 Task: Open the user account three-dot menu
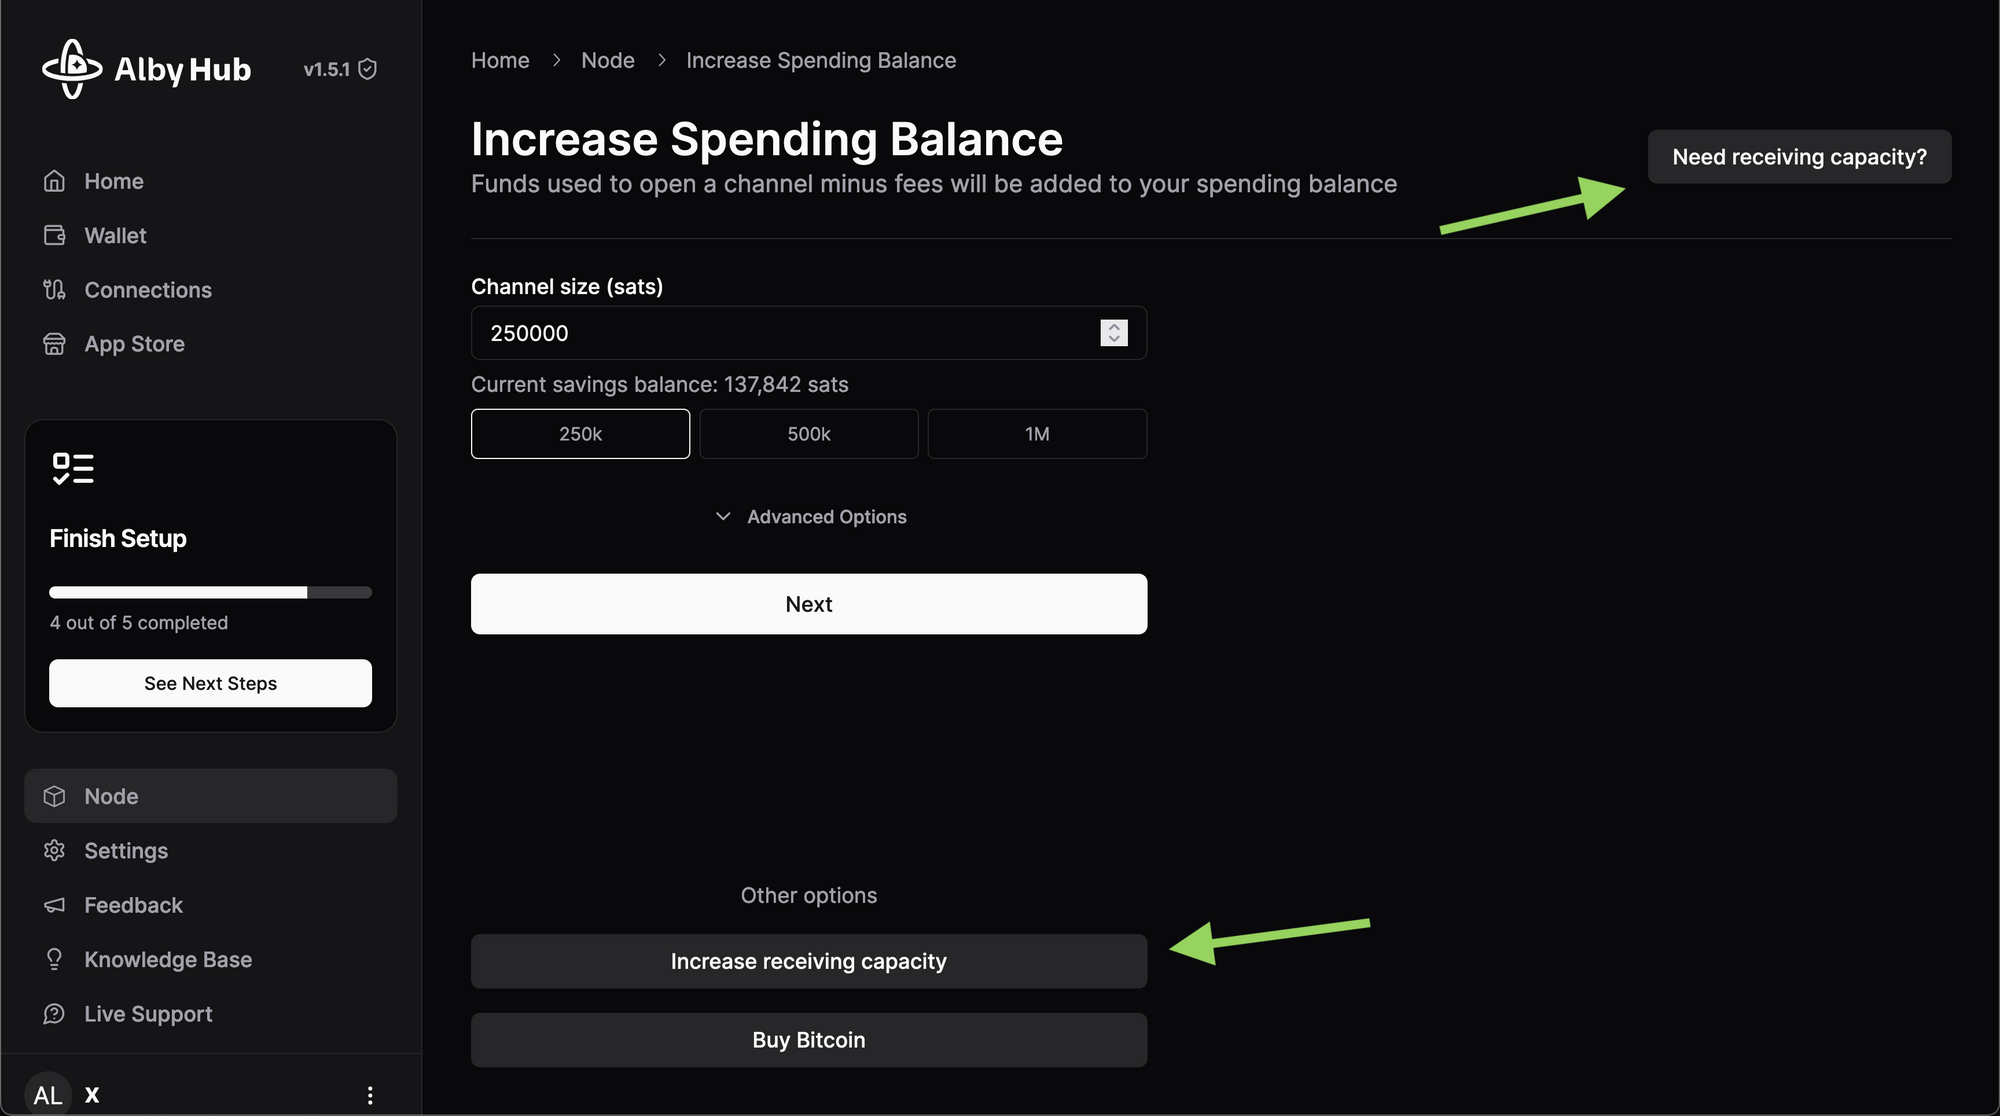[370, 1095]
